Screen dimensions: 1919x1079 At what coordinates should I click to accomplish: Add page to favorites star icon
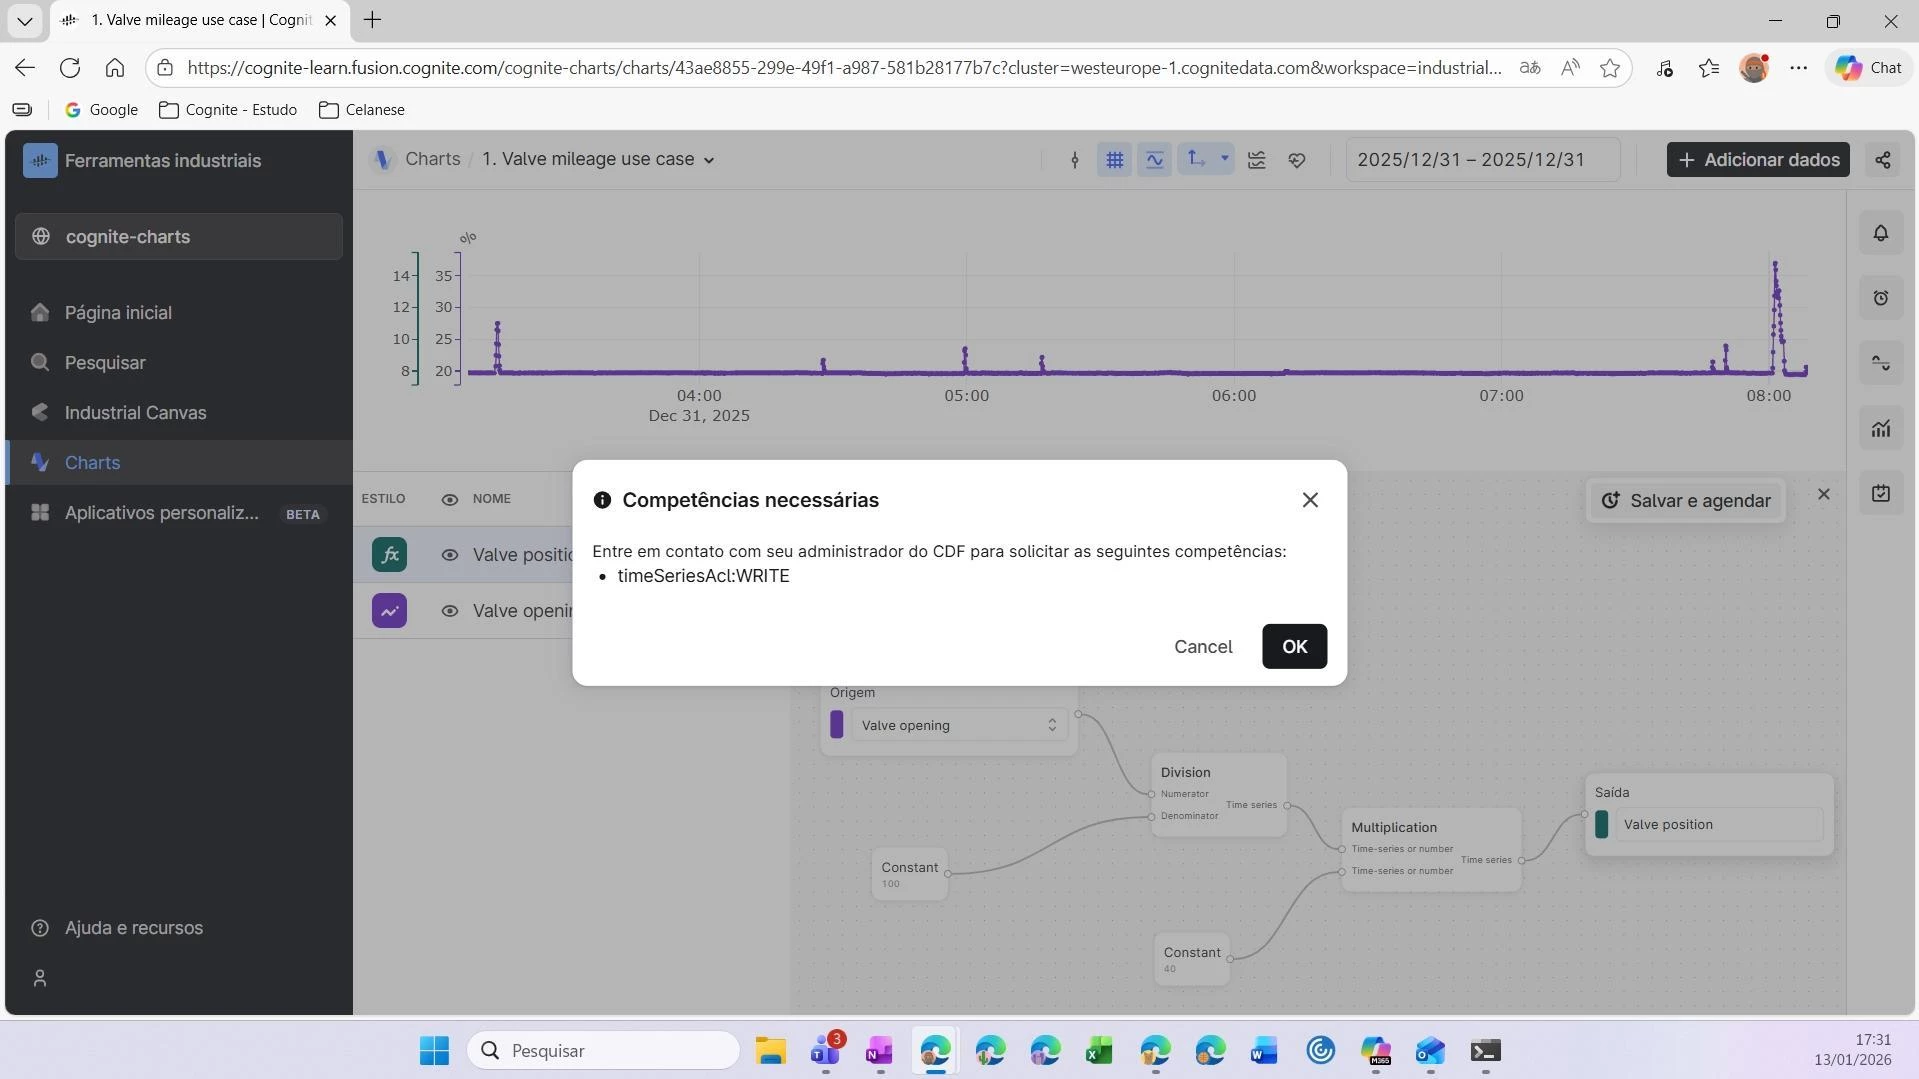(x=1610, y=68)
